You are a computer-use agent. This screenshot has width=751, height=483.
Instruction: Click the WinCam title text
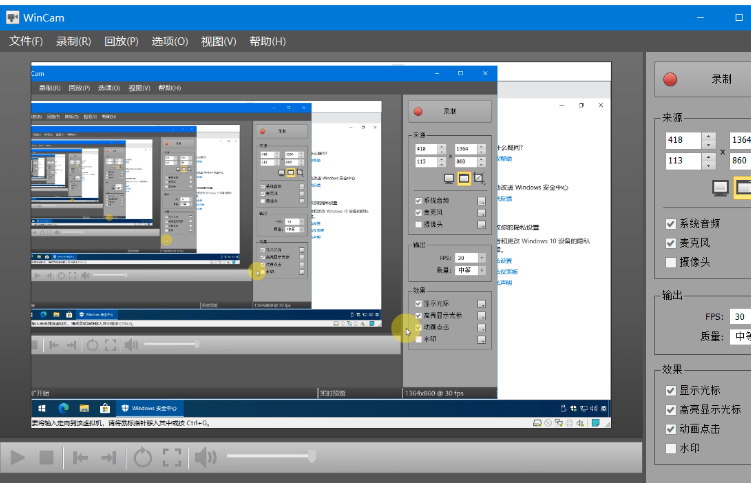point(44,18)
